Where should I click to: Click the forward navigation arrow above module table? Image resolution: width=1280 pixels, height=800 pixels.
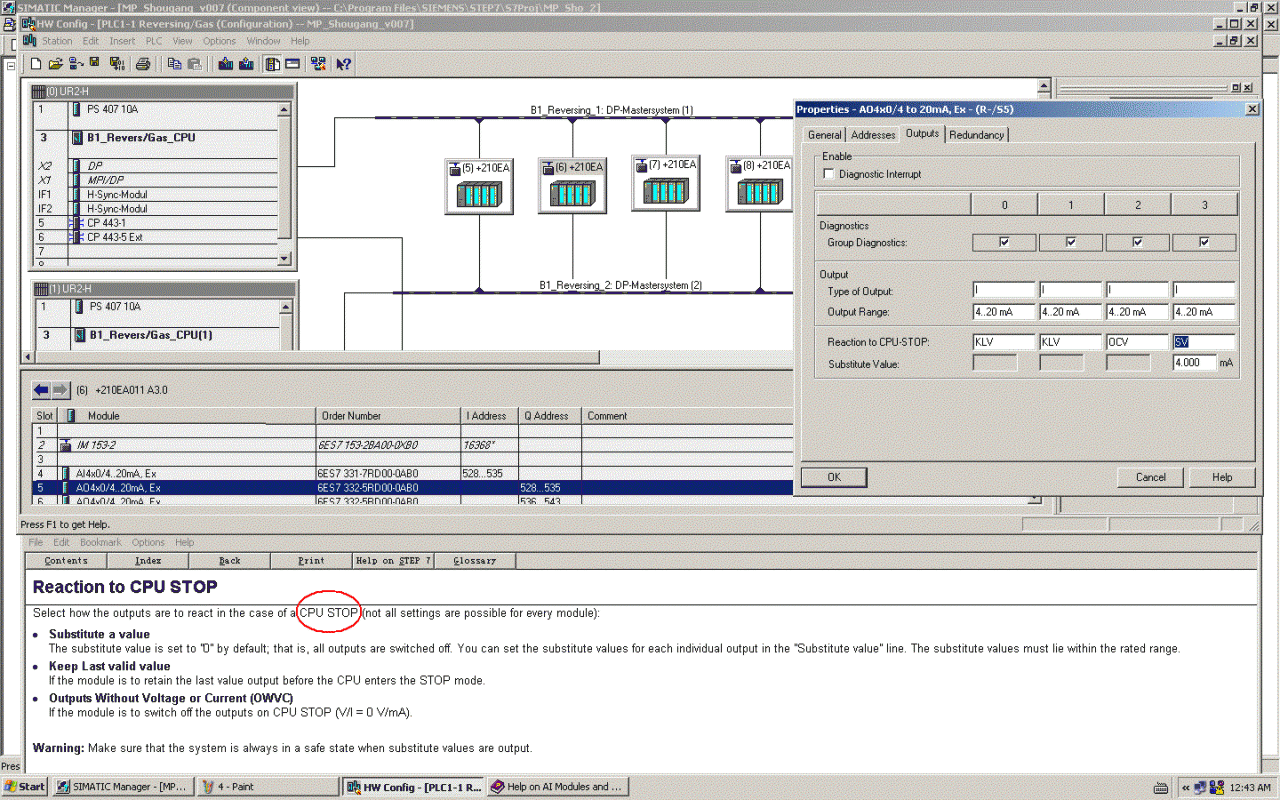click(60, 390)
